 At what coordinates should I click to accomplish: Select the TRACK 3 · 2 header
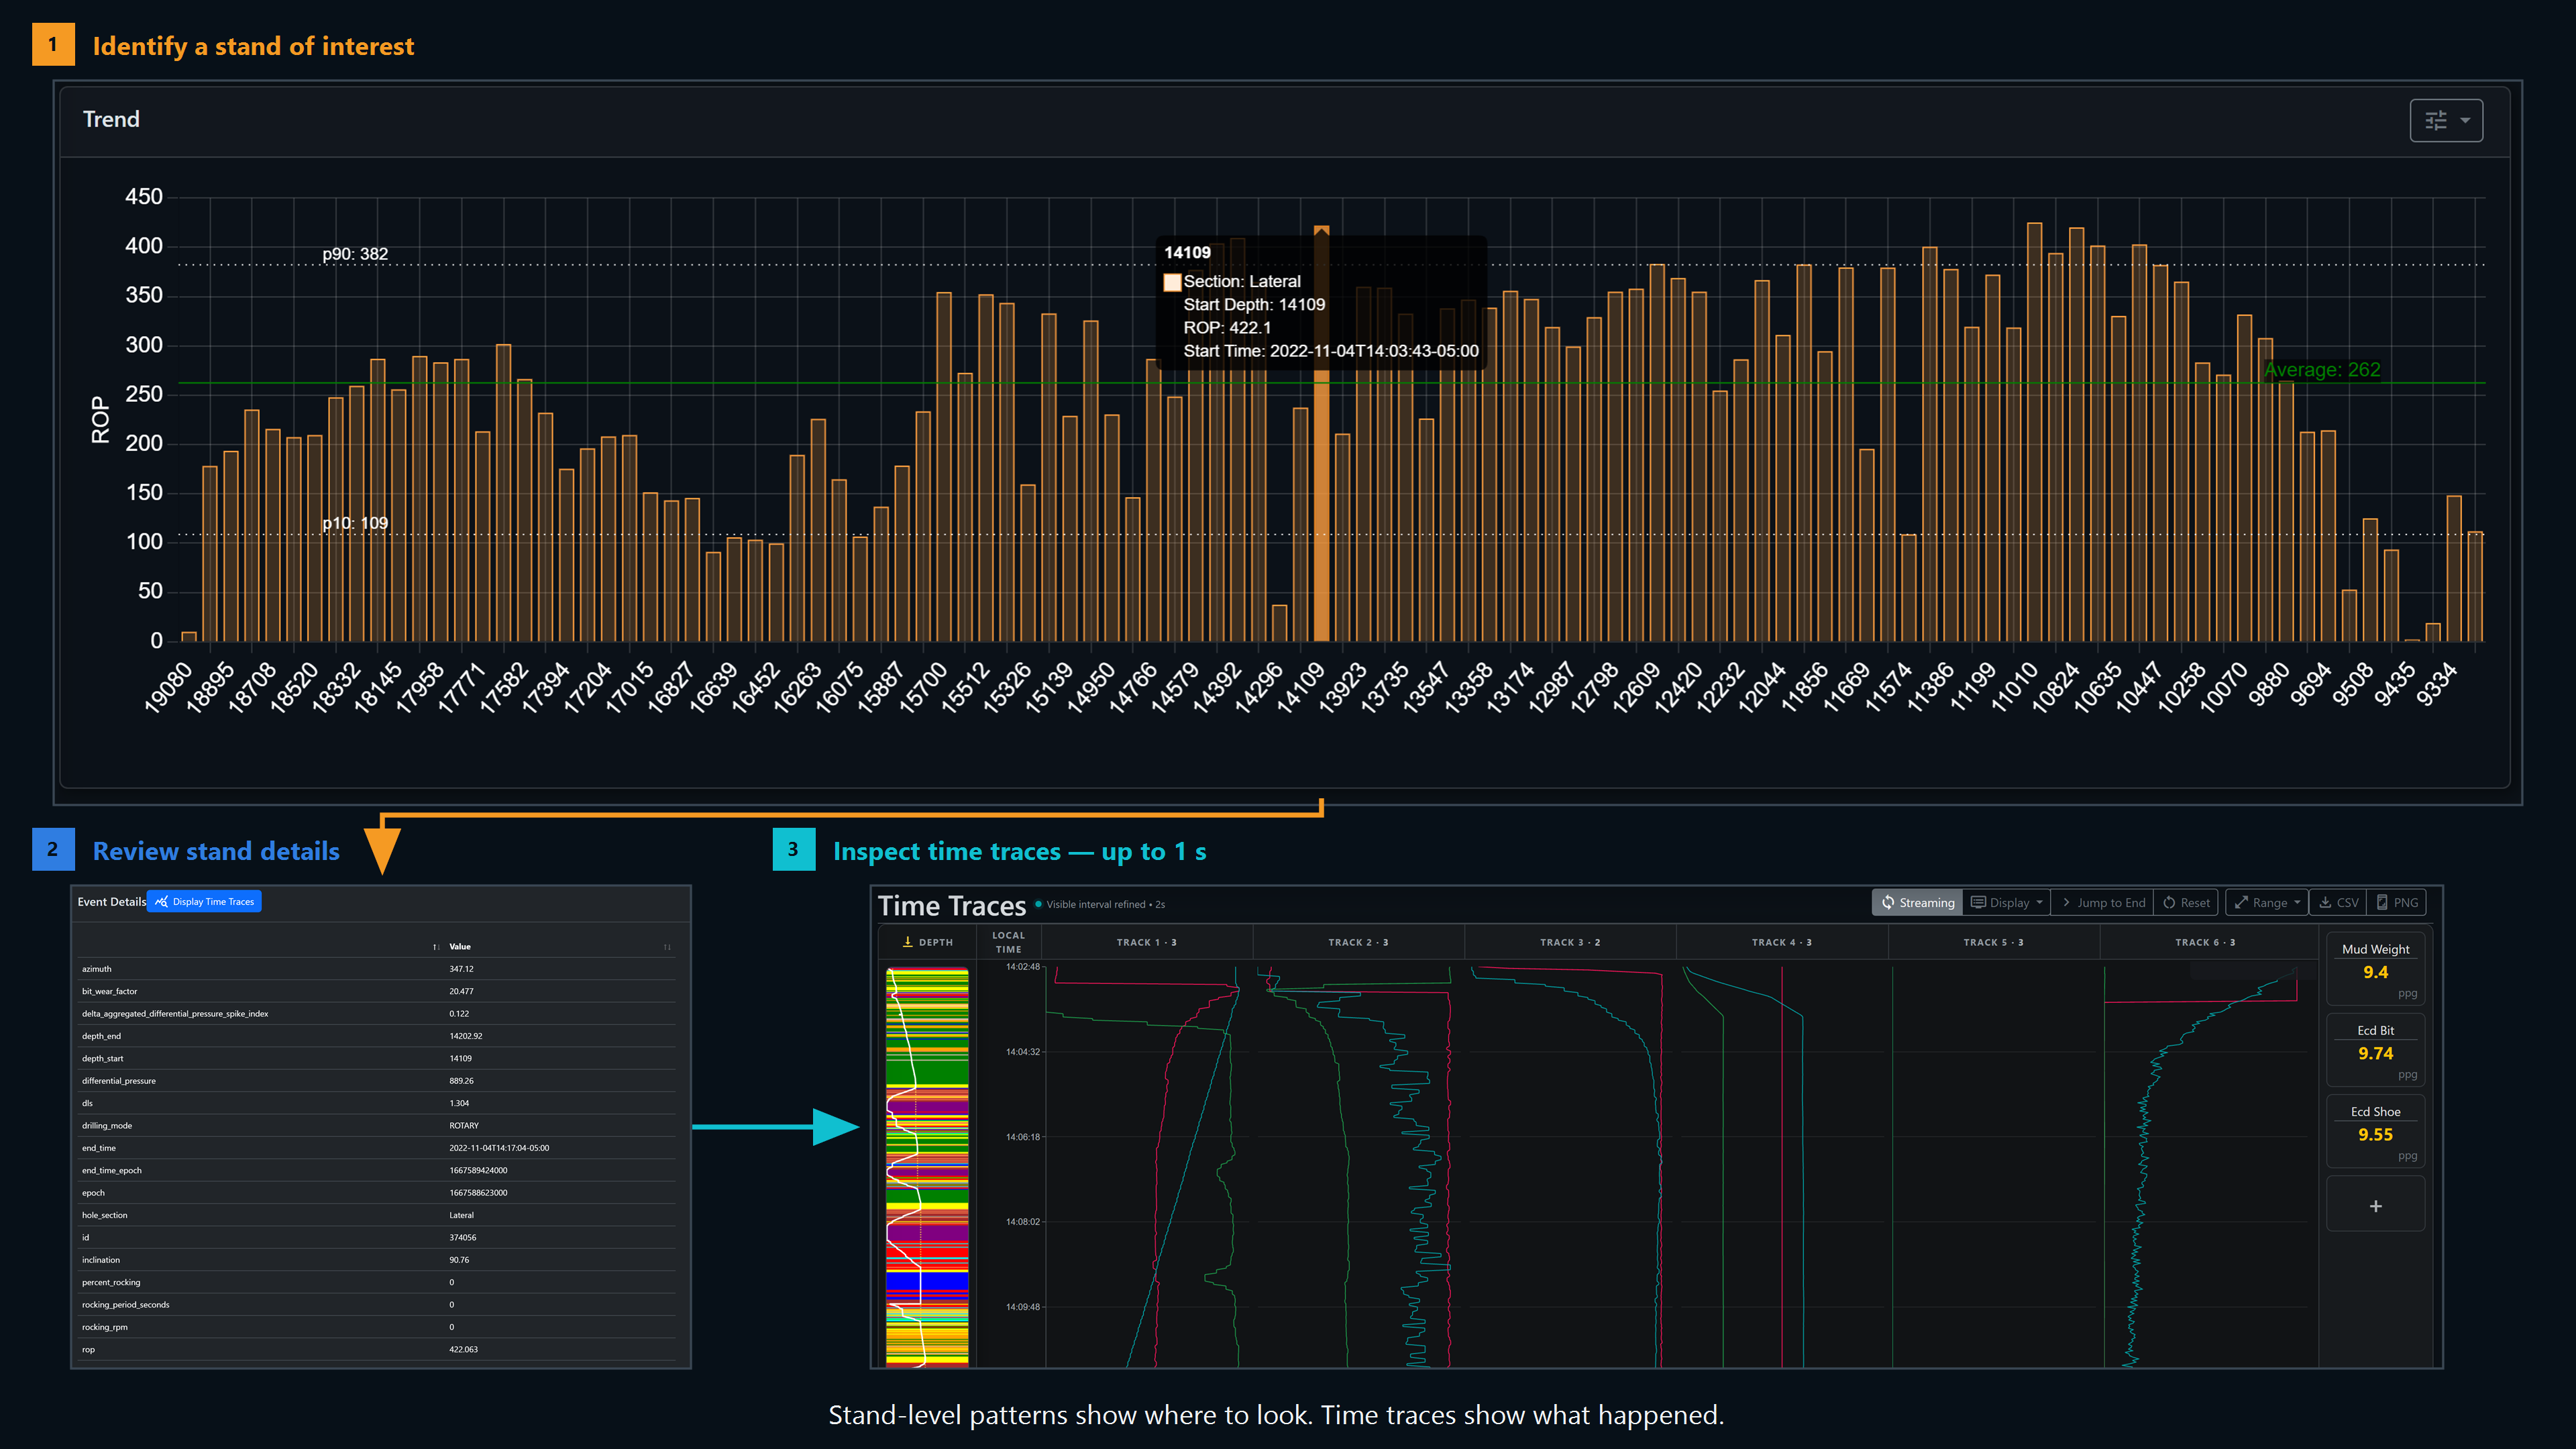tap(1570, 942)
